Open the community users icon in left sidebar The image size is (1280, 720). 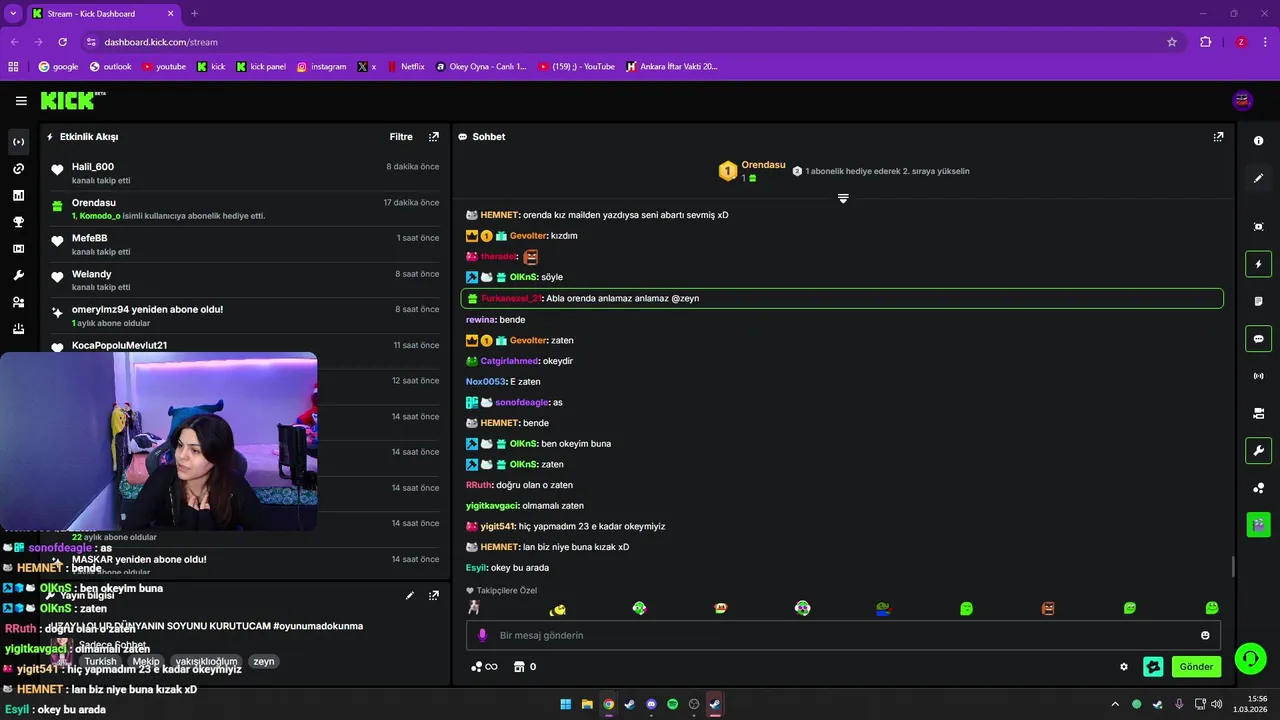click(x=18, y=302)
